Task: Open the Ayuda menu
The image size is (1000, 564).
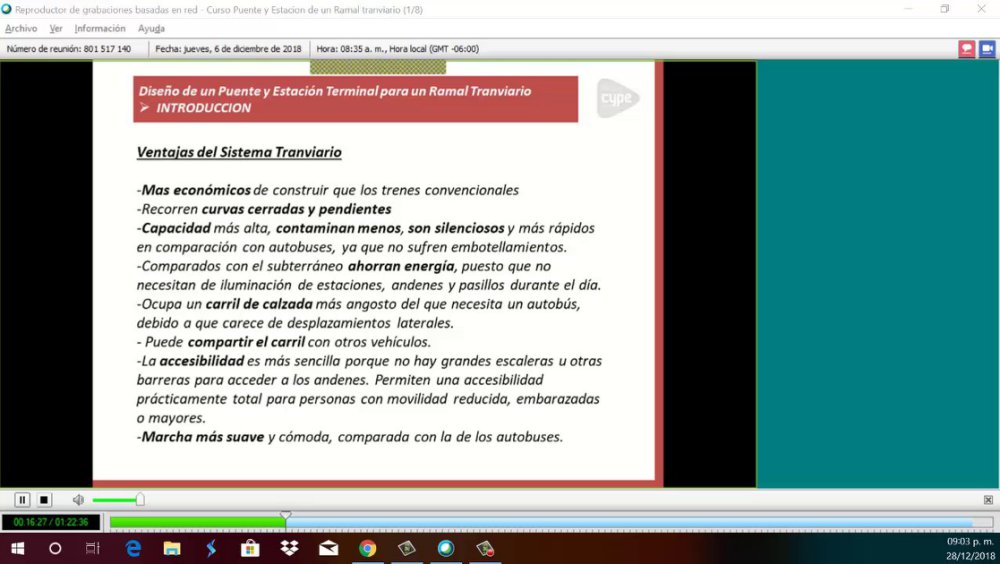Action: tap(151, 29)
